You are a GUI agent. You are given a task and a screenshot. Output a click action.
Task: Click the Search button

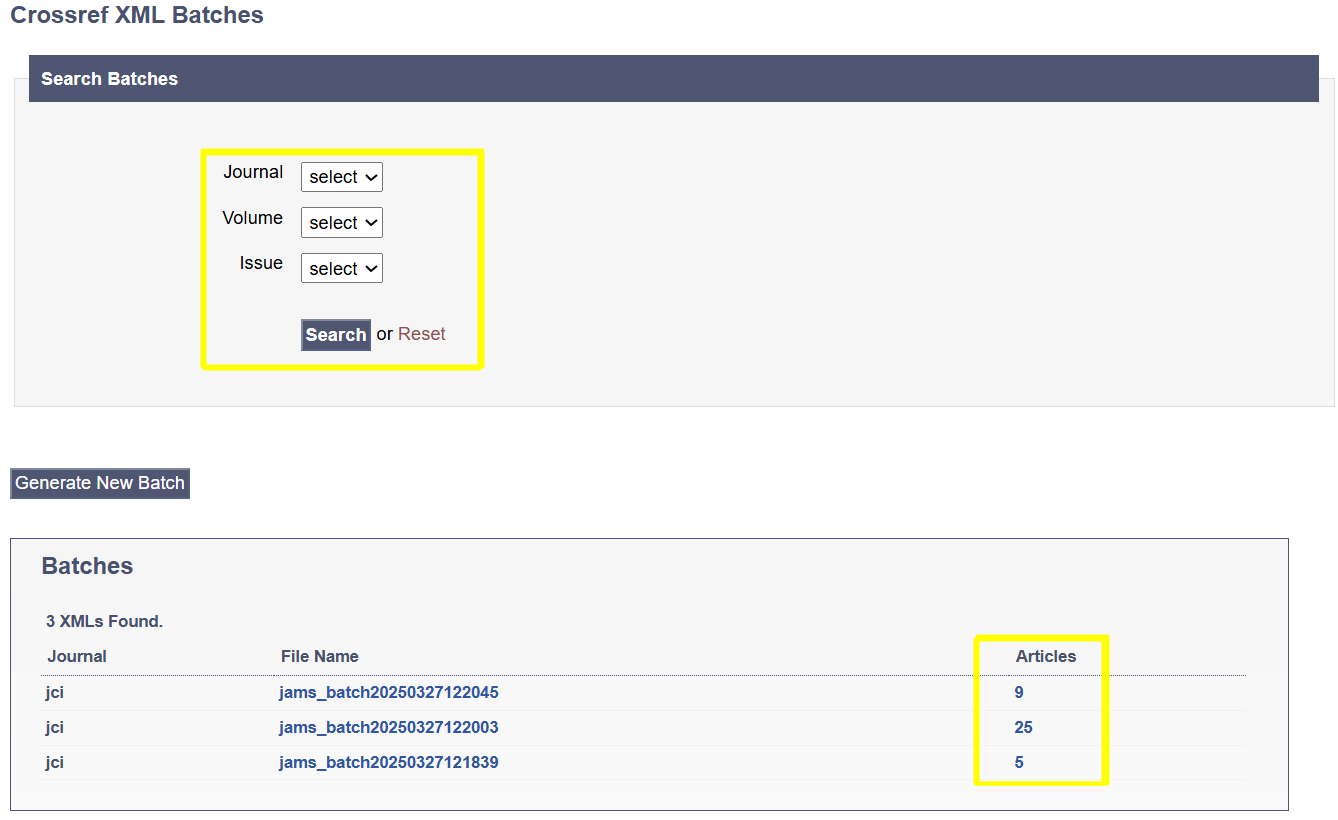335,335
